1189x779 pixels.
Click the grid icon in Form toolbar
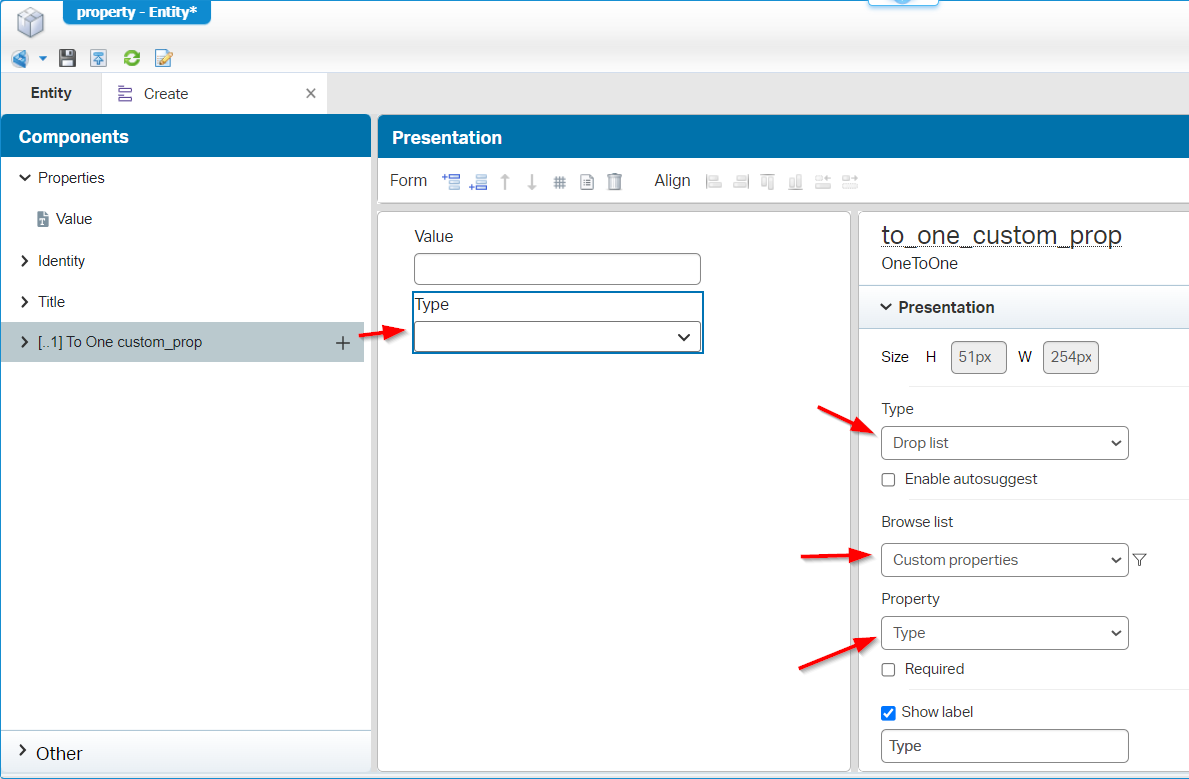tap(560, 182)
